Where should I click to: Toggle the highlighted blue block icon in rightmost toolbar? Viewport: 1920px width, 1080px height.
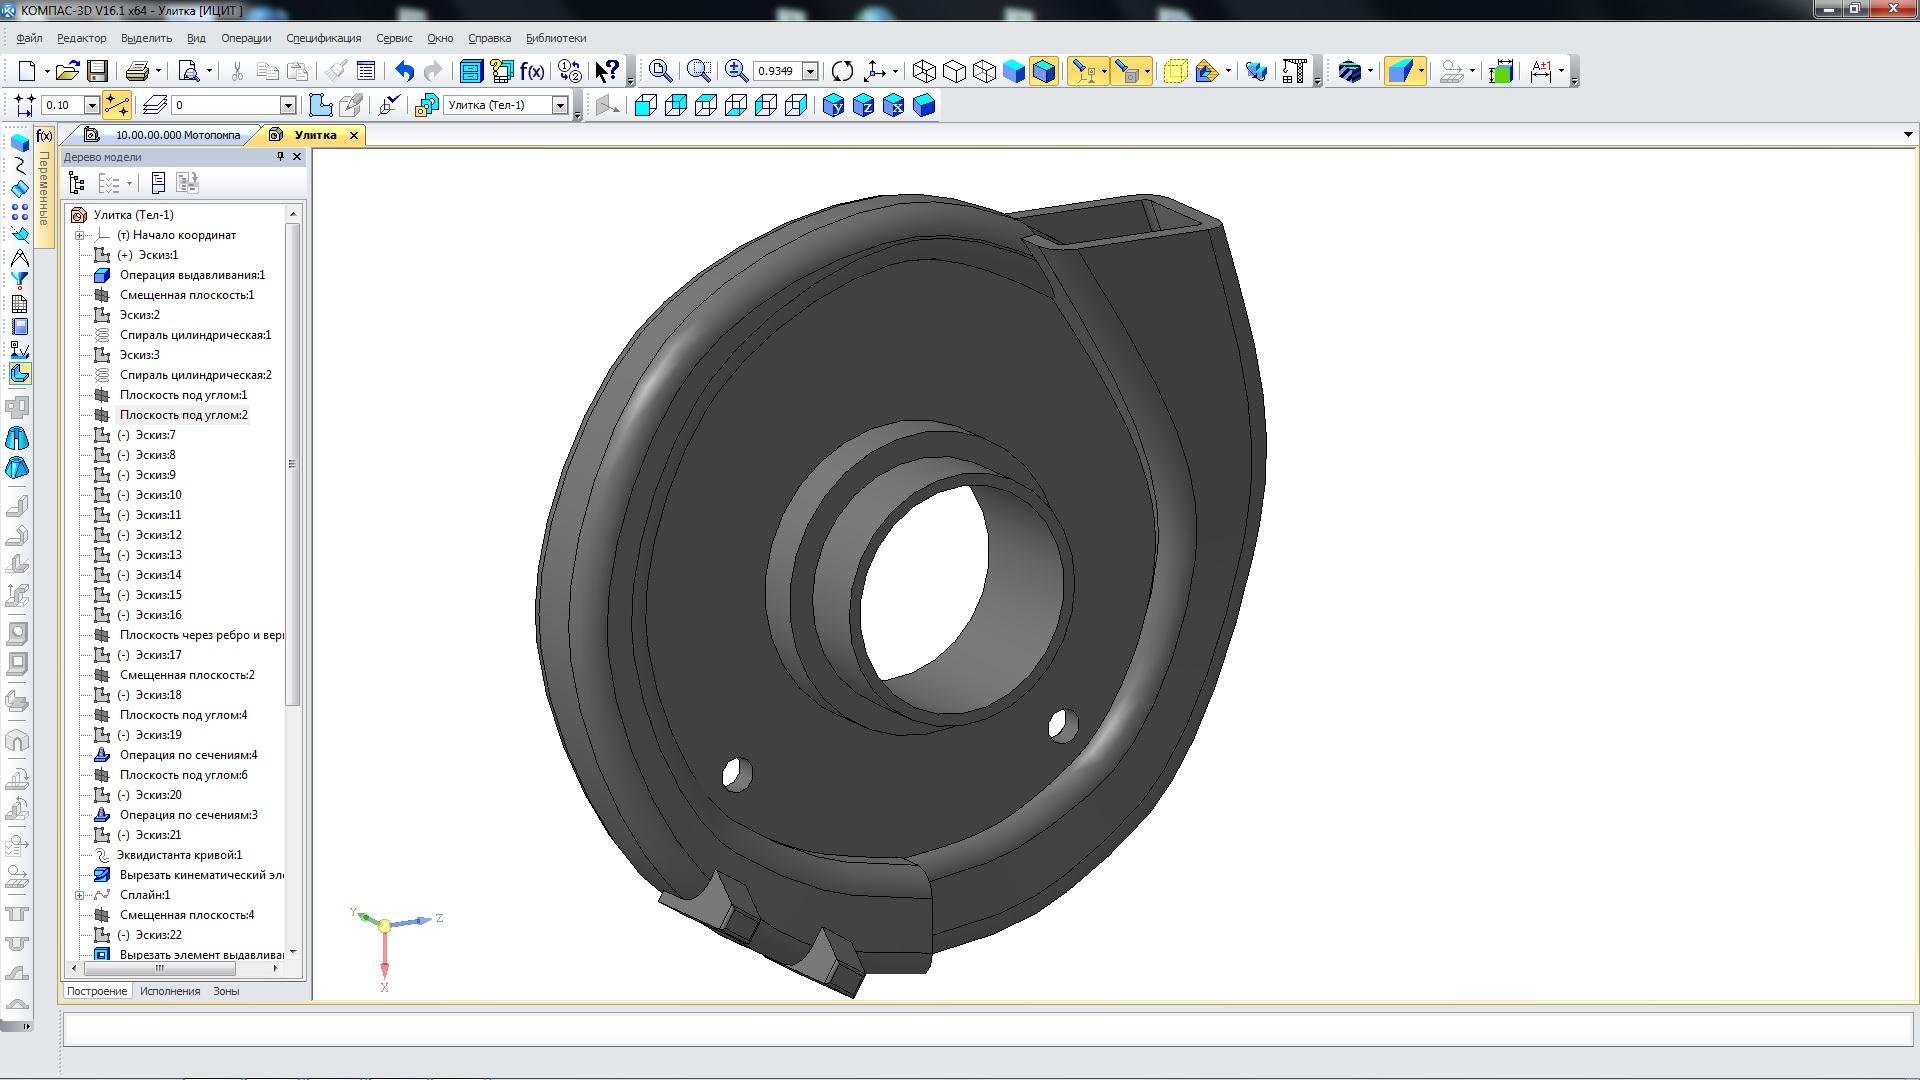click(x=1400, y=71)
